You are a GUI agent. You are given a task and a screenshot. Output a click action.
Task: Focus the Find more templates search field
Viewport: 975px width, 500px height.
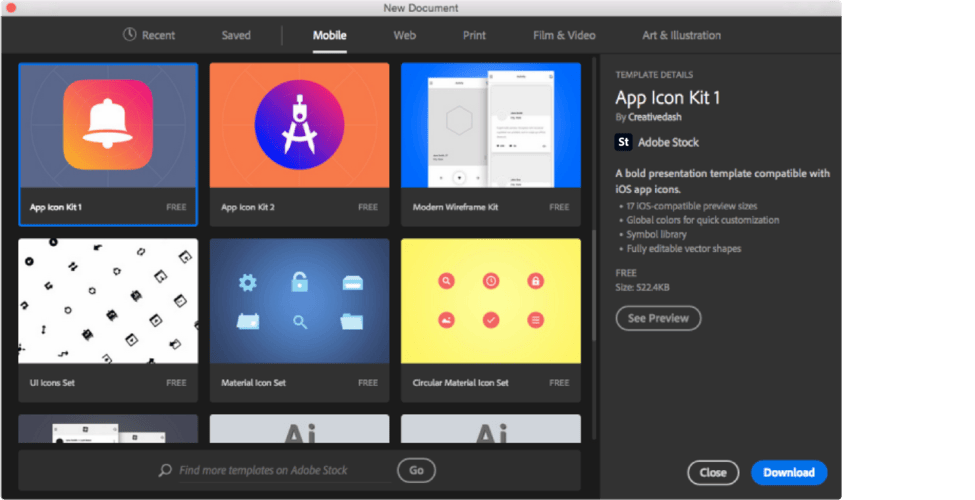(280, 470)
